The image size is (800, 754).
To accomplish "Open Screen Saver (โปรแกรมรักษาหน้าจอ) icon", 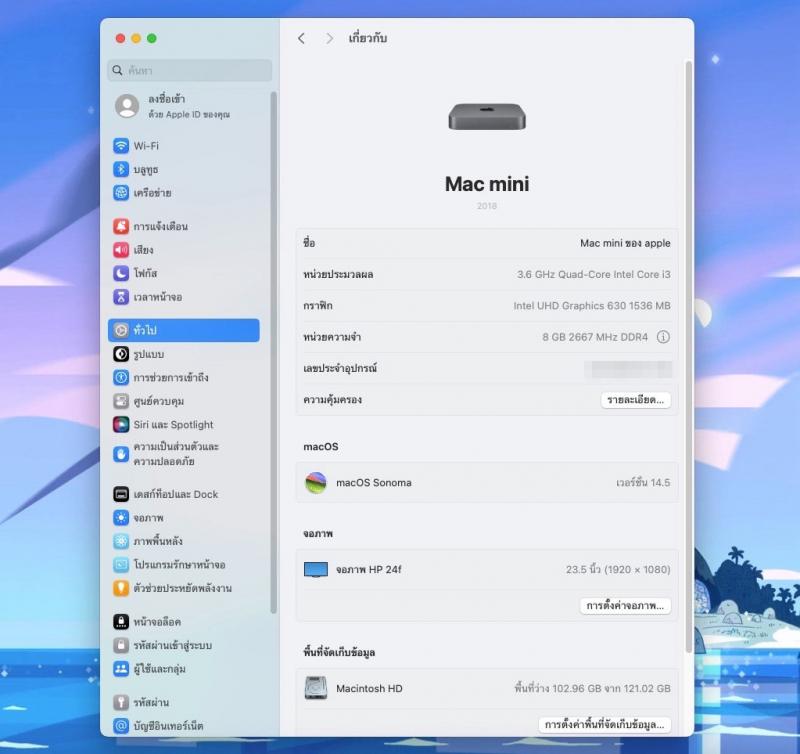I will click(121, 565).
